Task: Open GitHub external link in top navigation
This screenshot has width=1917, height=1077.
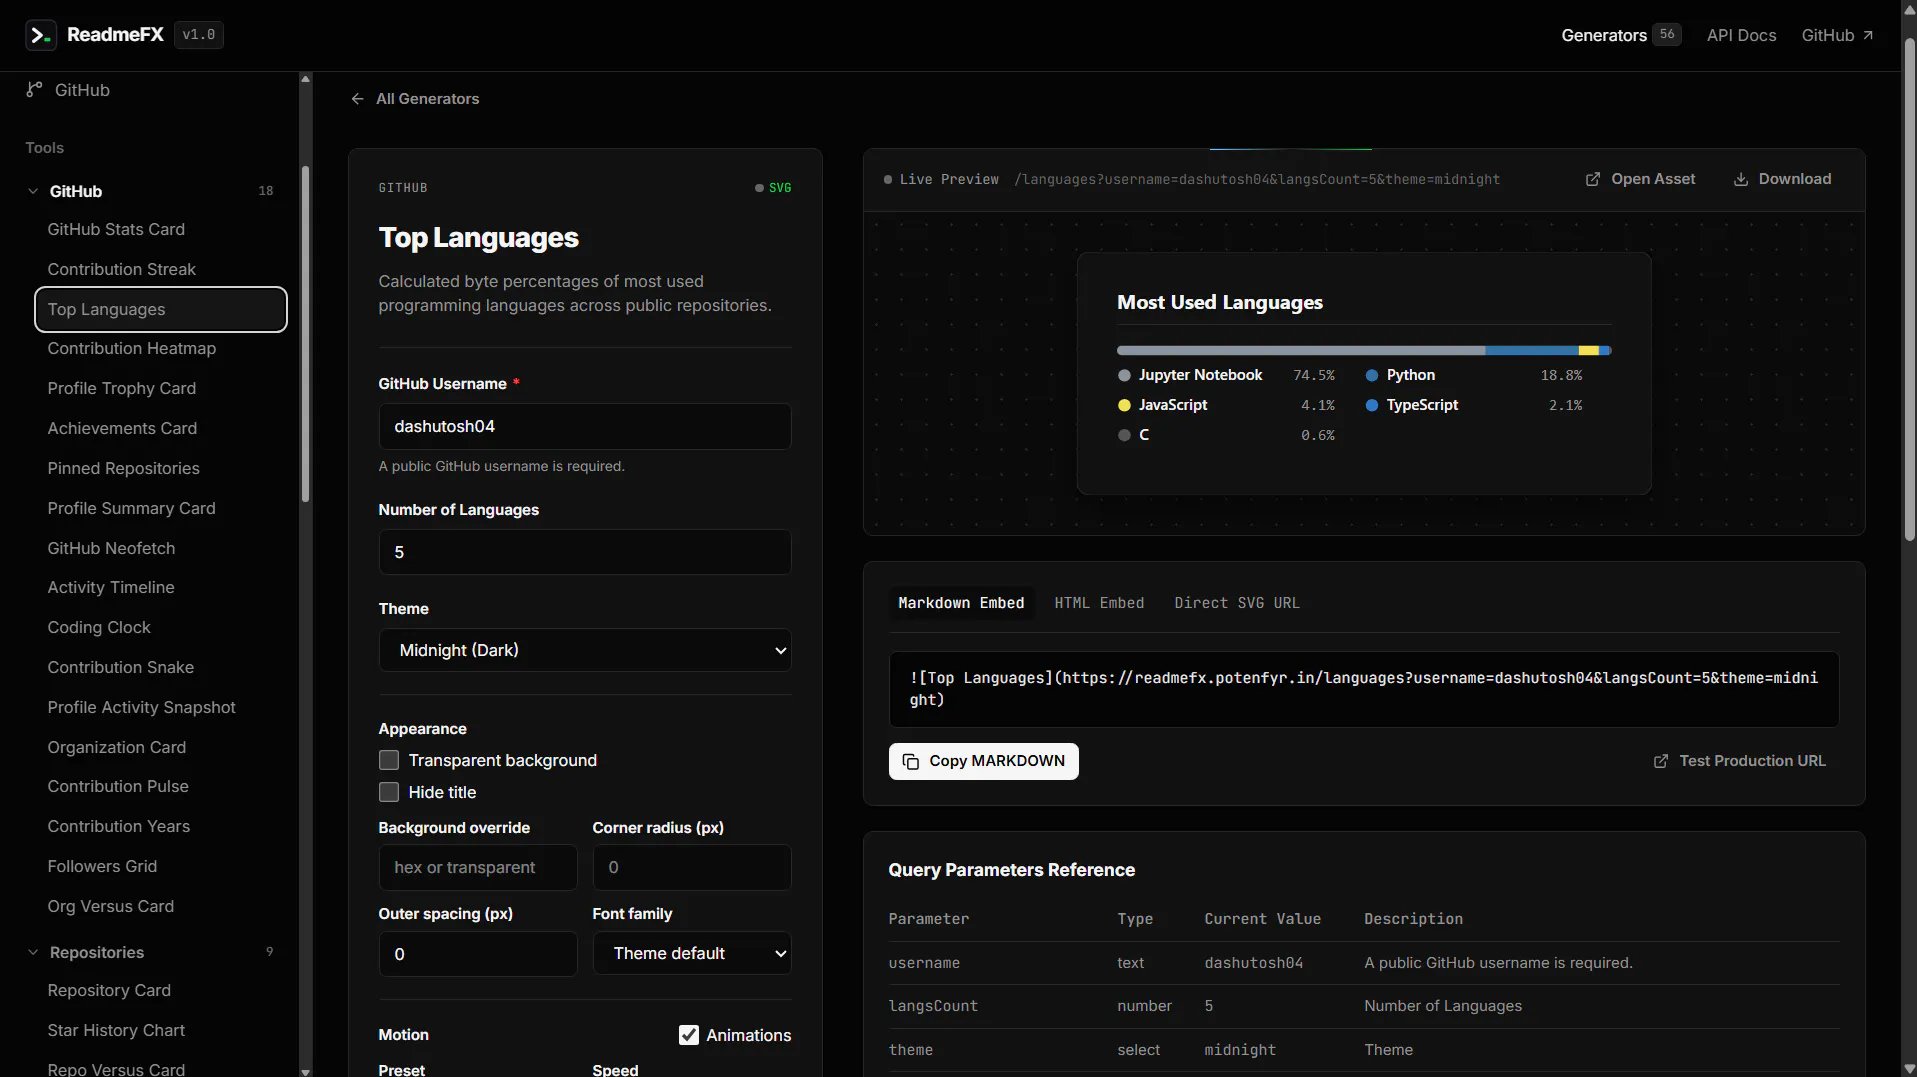Action: (x=1837, y=35)
